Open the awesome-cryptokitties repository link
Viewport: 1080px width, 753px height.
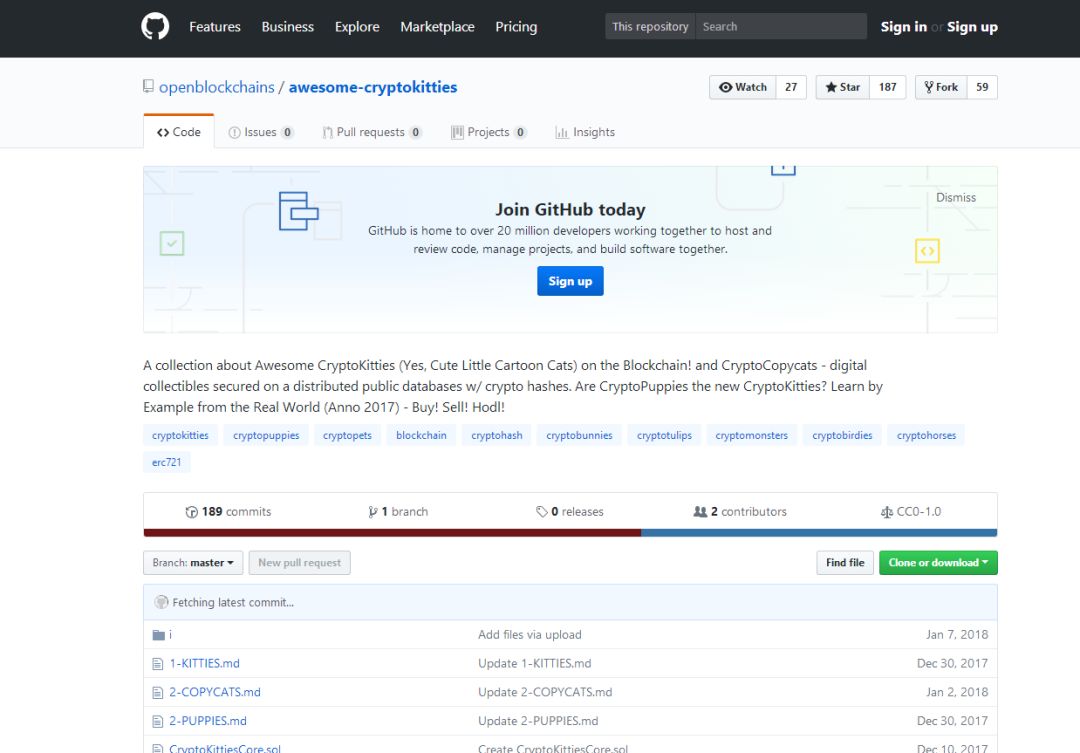(x=373, y=87)
